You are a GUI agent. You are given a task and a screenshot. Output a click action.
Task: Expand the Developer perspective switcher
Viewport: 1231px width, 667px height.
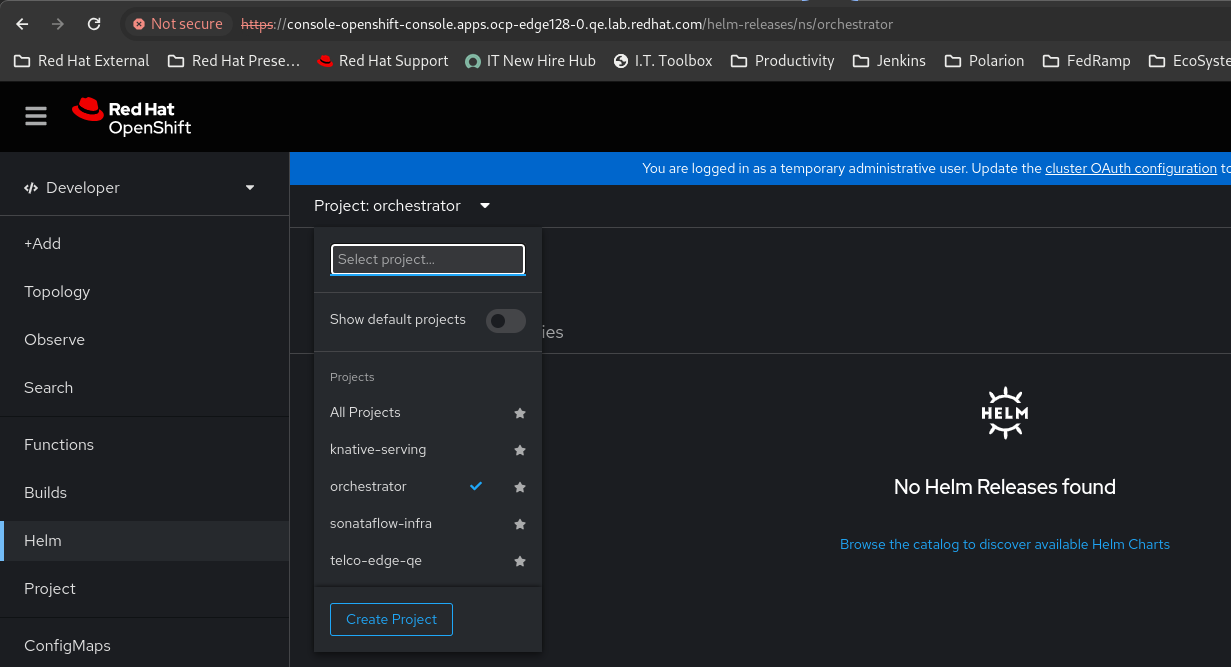[x=140, y=188]
